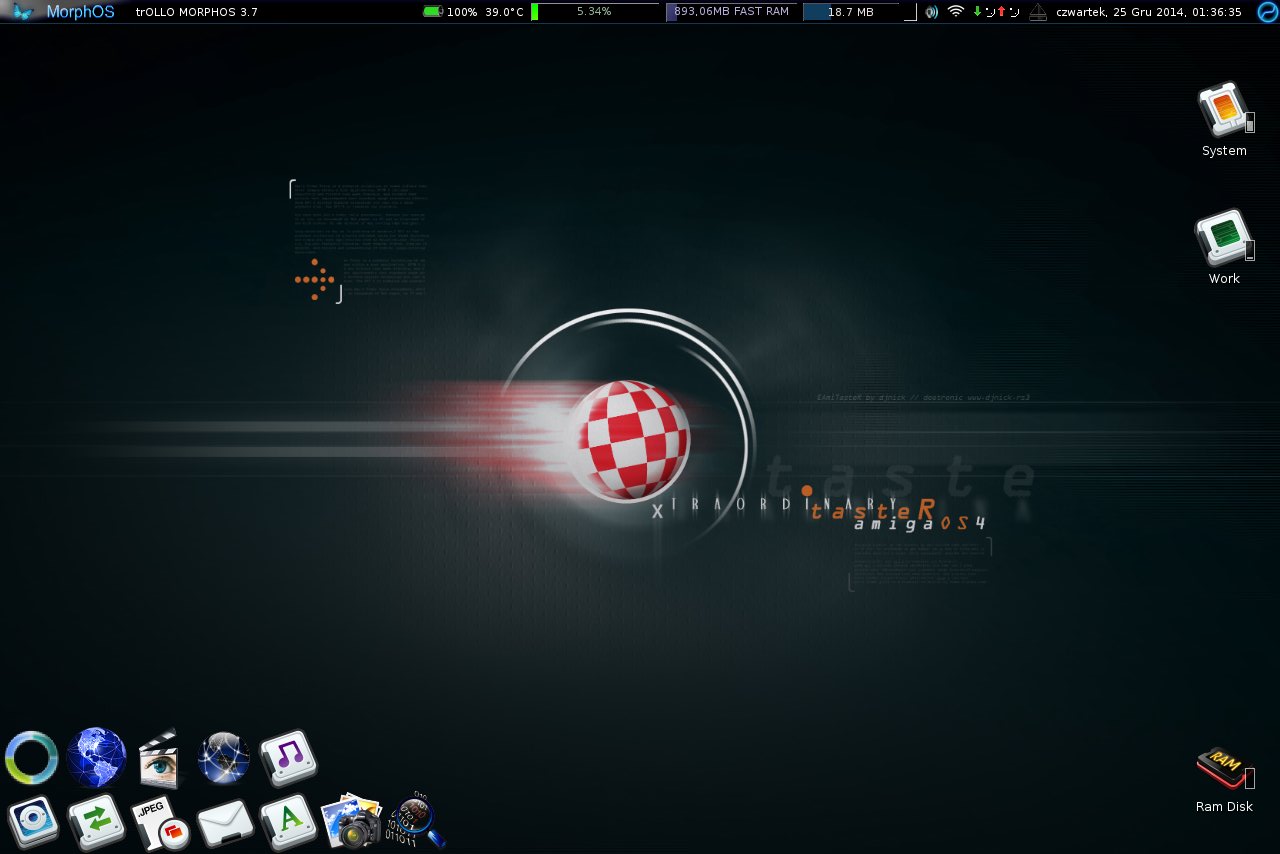Open the purple music note drive icon
The height and width of the screenshot is (854, 1280).
point(288,757)
